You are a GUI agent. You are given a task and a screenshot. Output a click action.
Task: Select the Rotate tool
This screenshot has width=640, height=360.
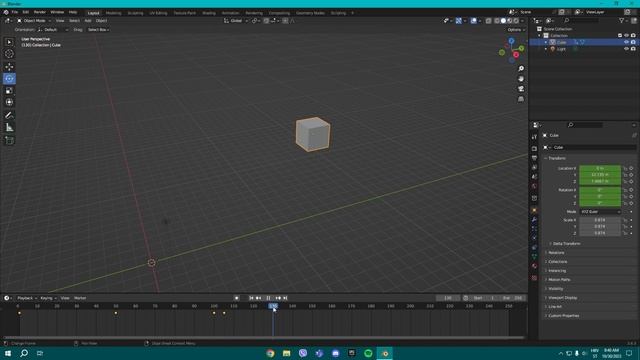(9, 78)
